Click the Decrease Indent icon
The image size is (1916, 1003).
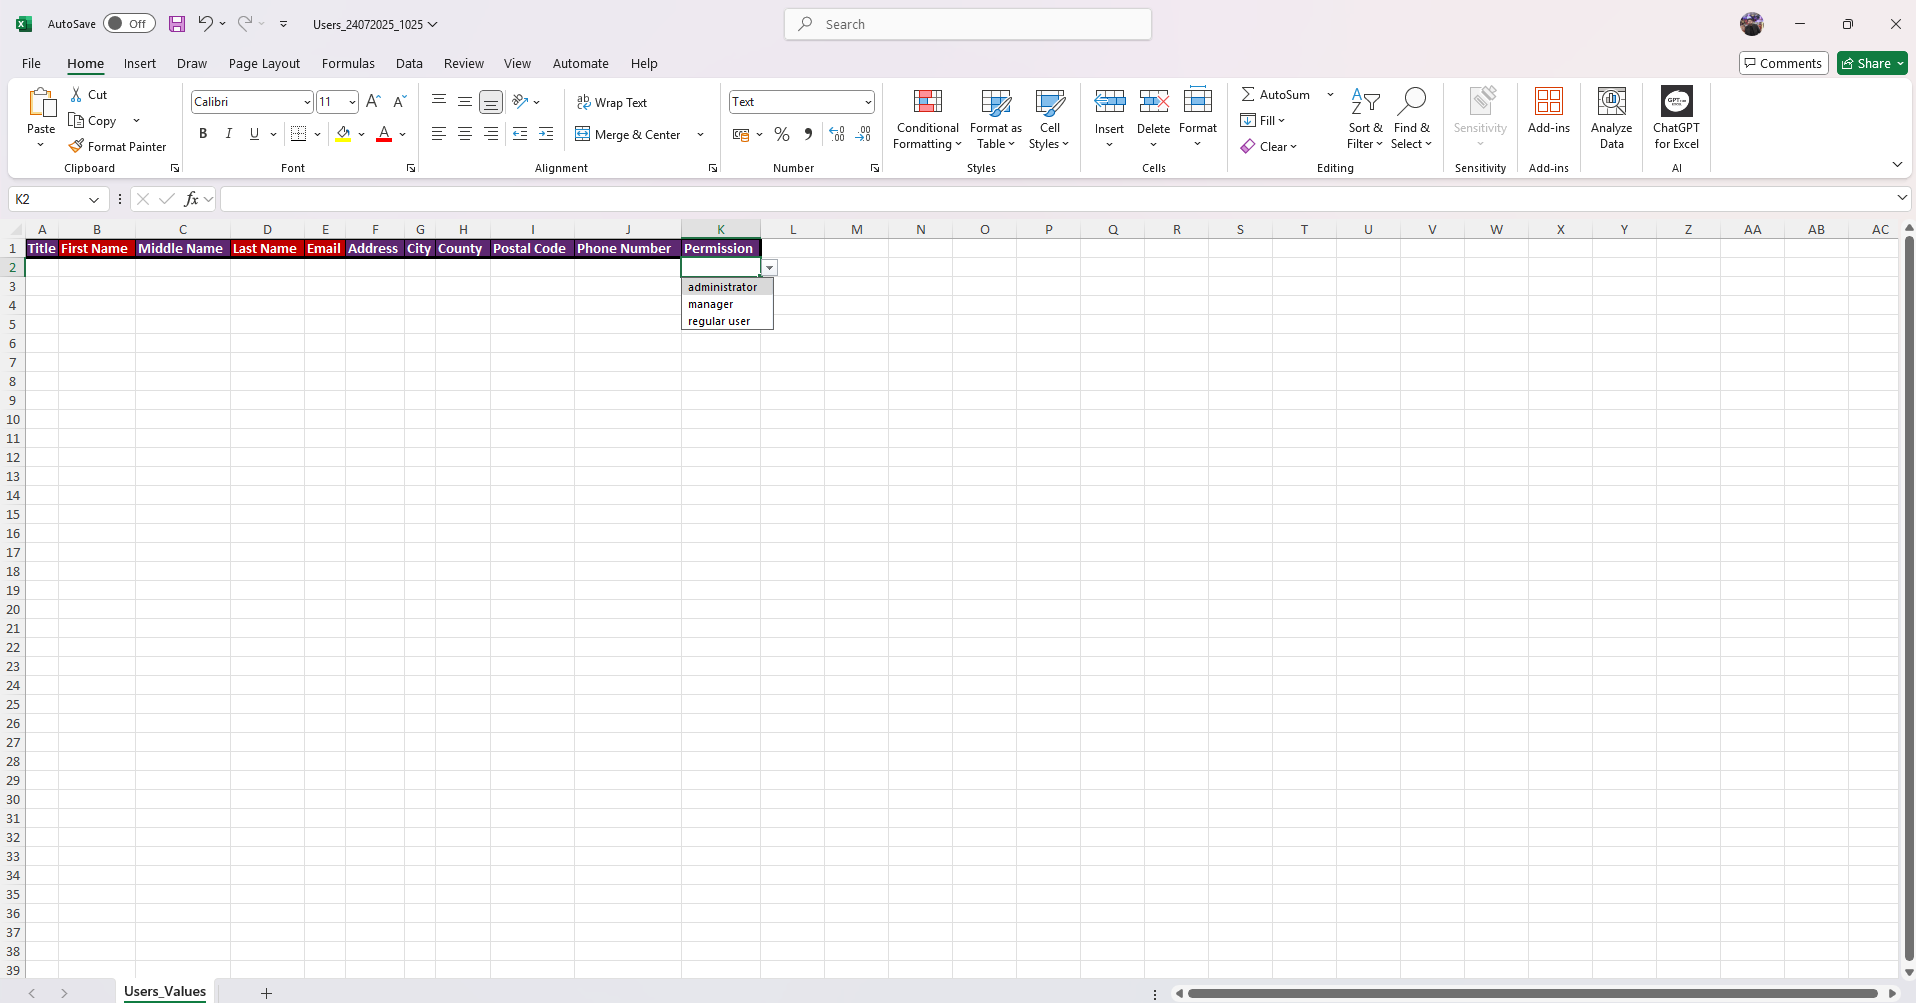[520, 133]
